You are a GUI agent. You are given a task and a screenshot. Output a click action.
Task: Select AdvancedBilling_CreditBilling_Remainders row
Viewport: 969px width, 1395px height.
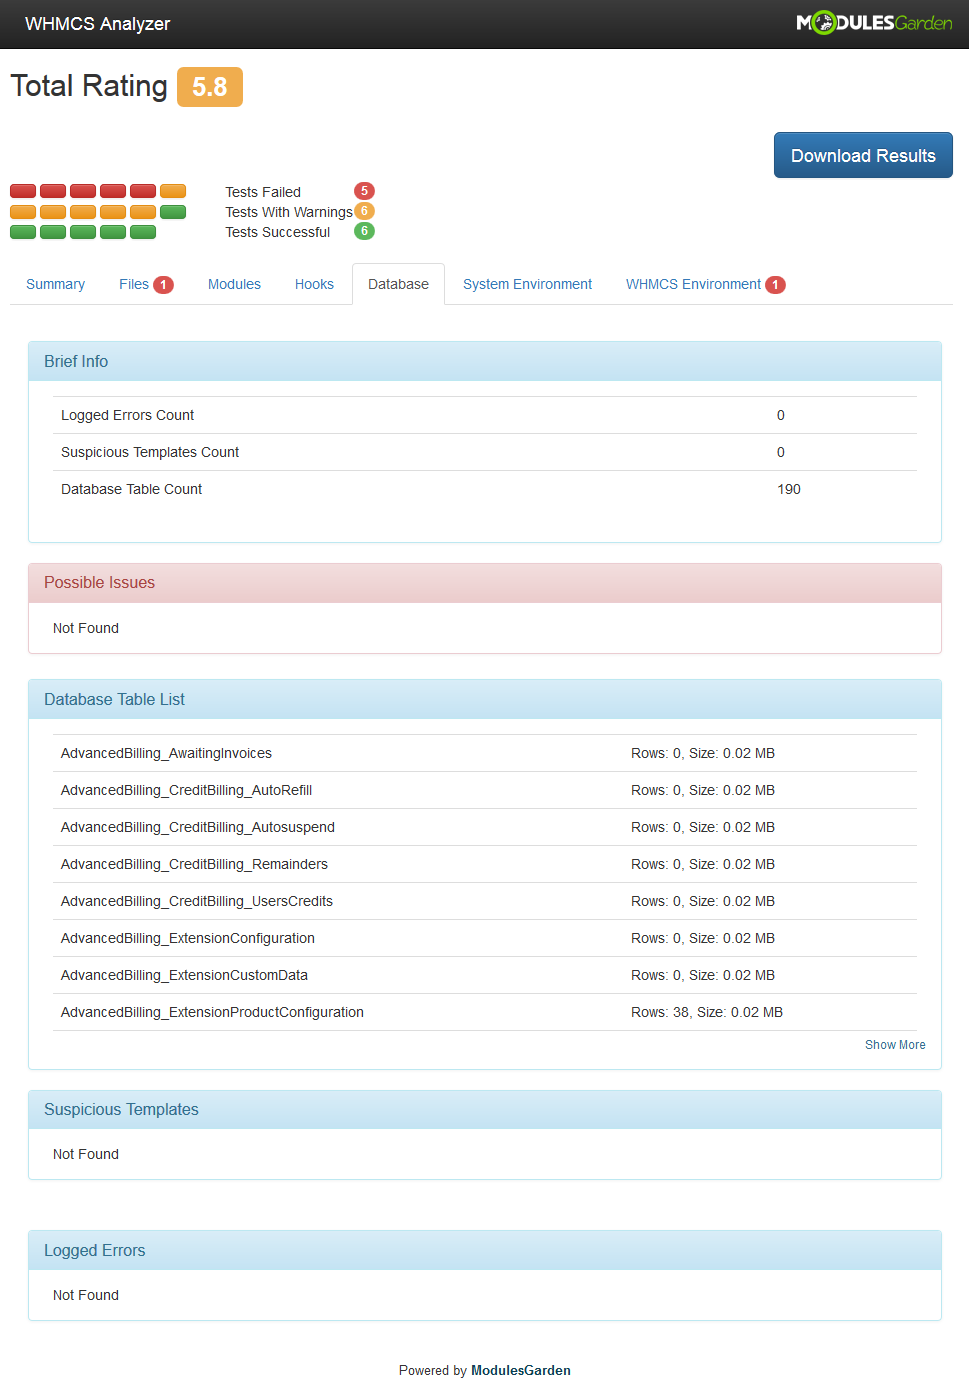(485, 864)
